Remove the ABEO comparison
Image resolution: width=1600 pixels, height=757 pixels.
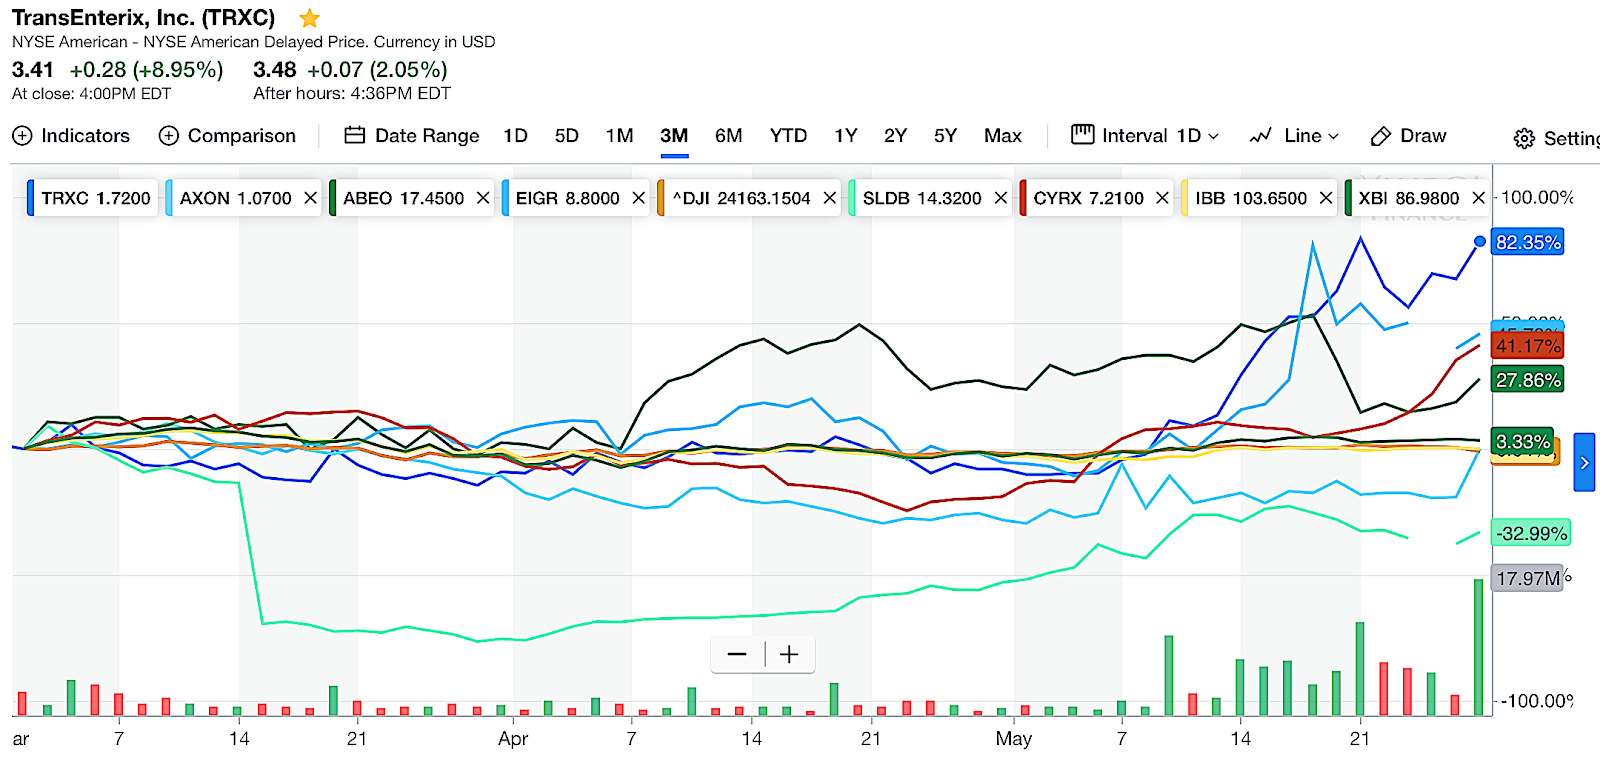pos(483,198)
